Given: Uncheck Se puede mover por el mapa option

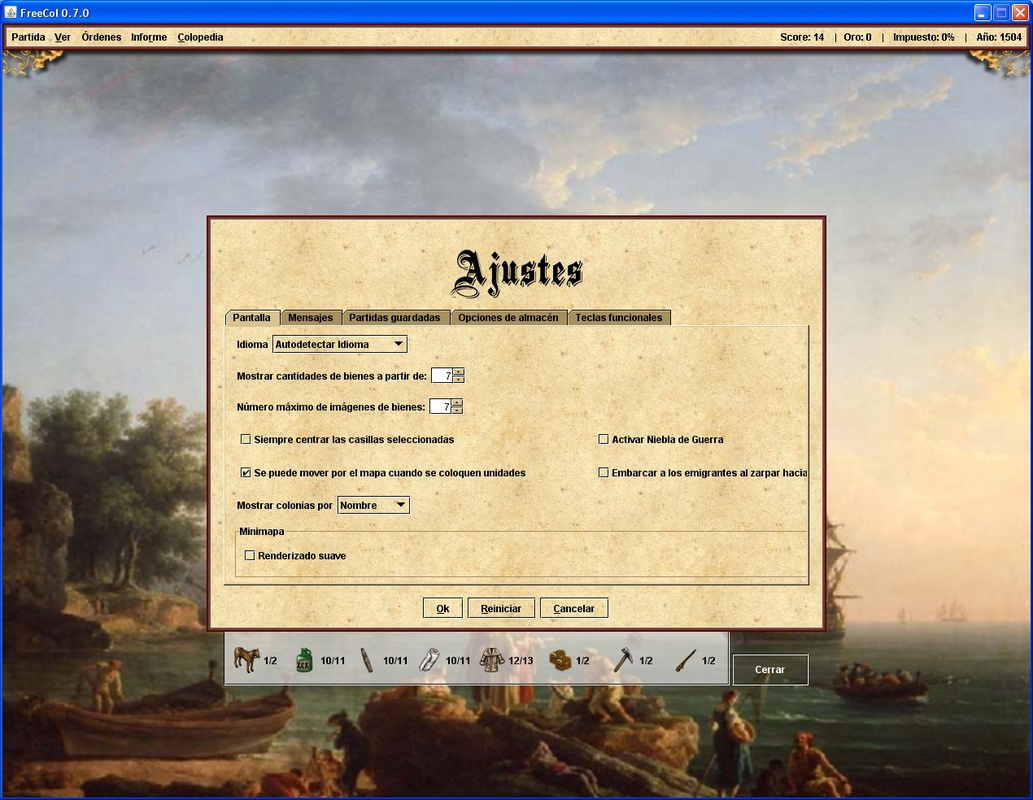Looking at the screenshot, I should tap(246, 472).
